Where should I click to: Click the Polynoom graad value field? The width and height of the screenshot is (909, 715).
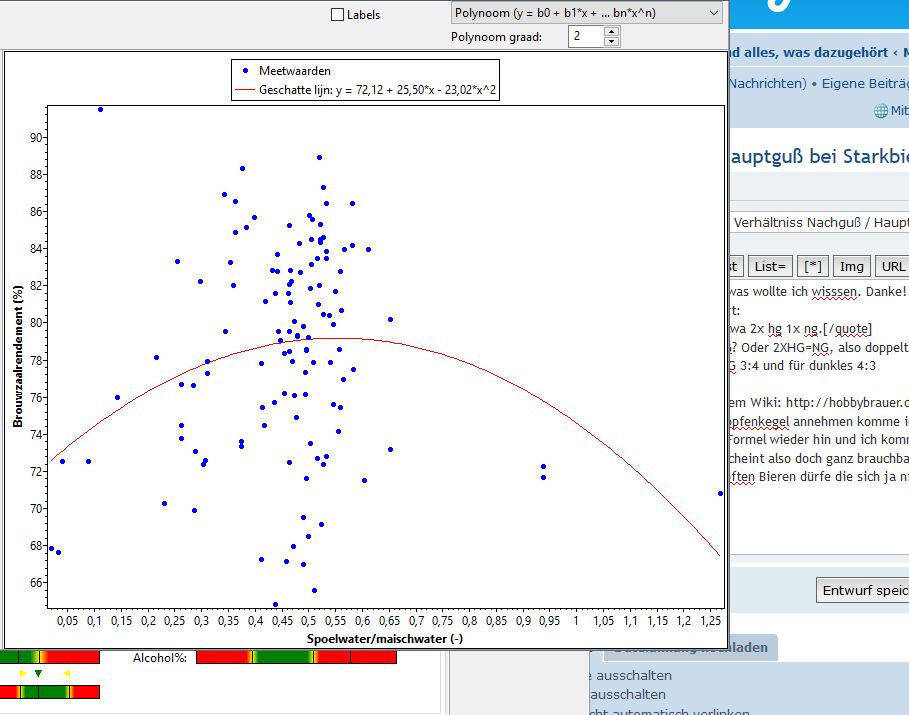tap(585, 37)
